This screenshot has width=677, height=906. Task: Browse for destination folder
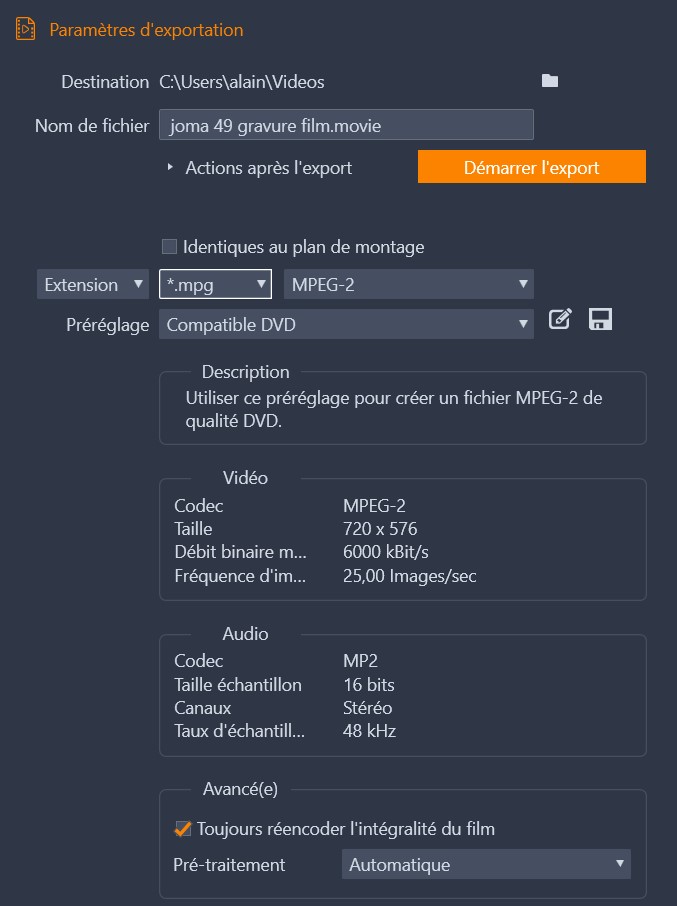tap(549, 81)
